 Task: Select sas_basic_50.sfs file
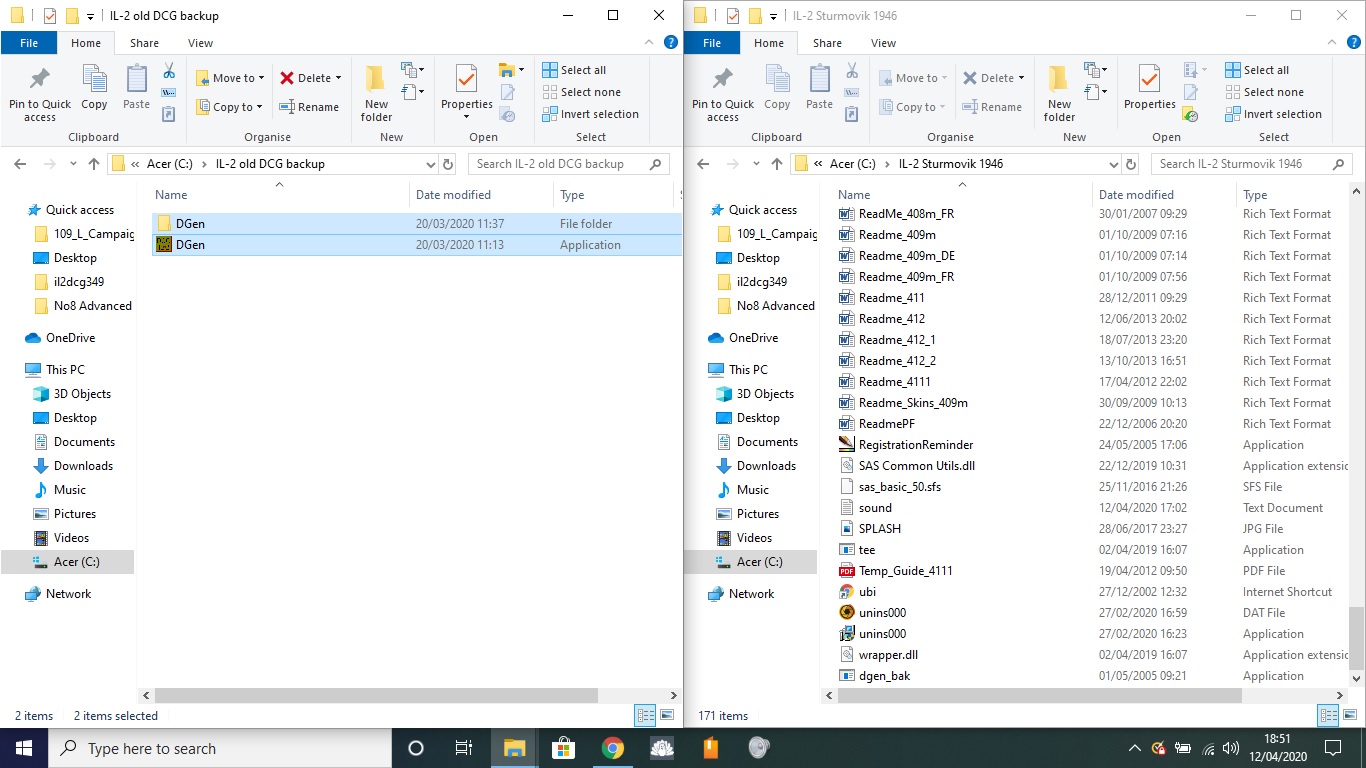point(899,487)
